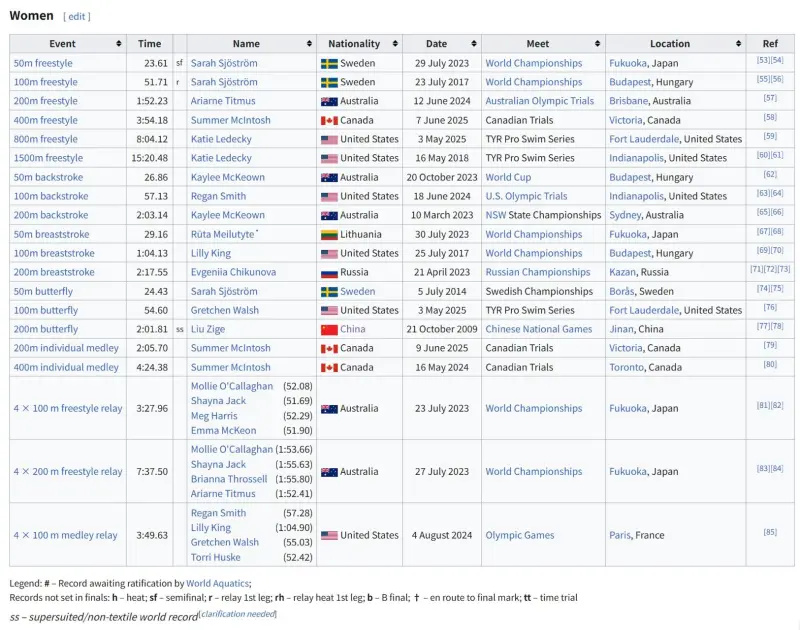The width and height of the screenshot is (800, 630).
Task: Open the Fort Lauderdale link in 800m freestyle row
Action: coord(644,139)
